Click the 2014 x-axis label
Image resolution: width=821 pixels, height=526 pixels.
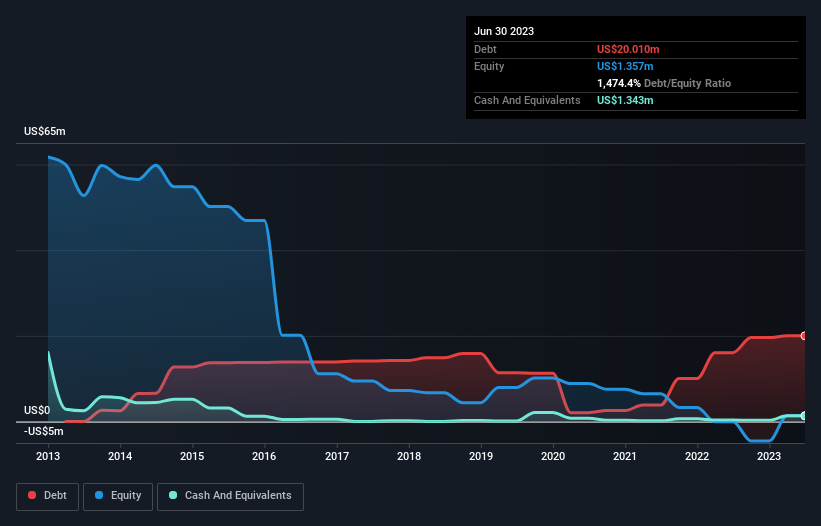tap(120, 456)
